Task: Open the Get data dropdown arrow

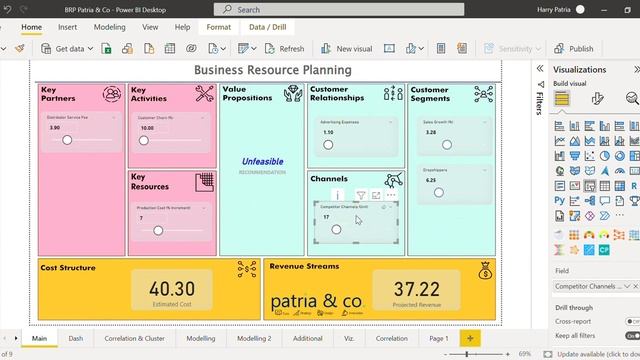Action: tap(91, 49)
